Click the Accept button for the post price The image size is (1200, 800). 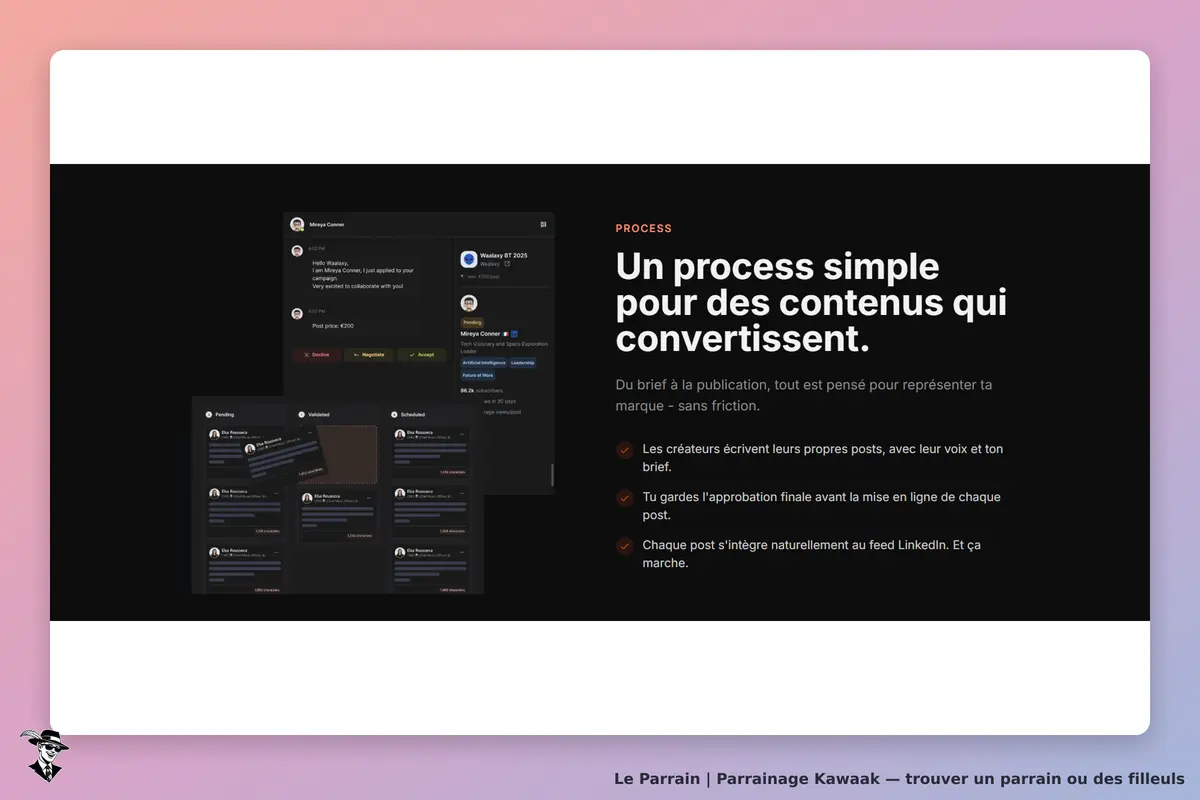click(421, 354)
